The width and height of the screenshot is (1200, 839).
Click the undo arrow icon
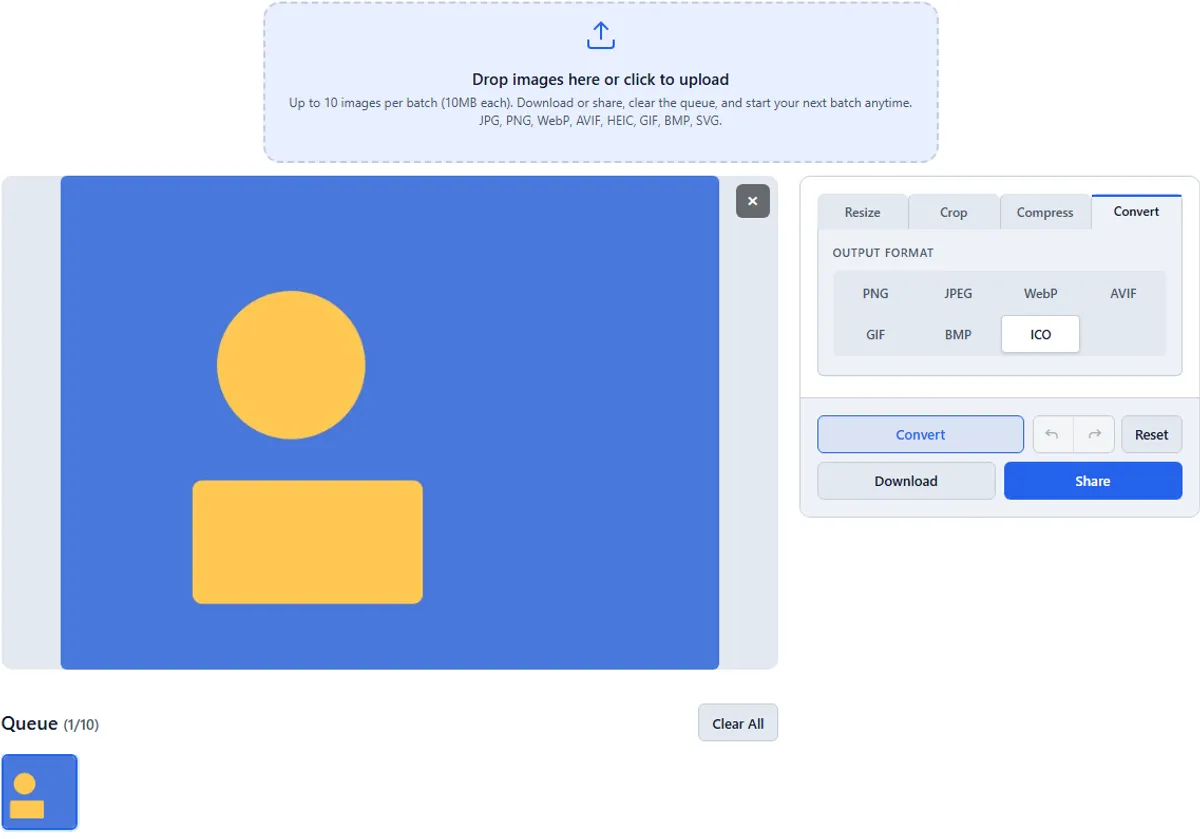coord(1052,435)
